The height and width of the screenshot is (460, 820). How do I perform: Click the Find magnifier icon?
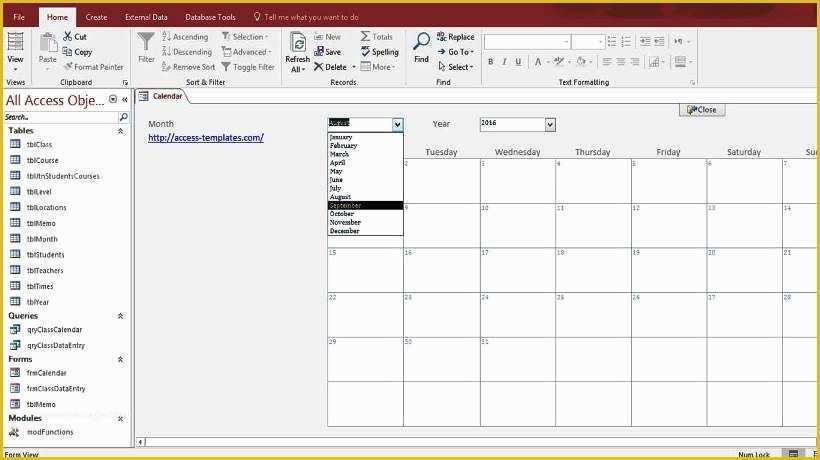(421, 41)
